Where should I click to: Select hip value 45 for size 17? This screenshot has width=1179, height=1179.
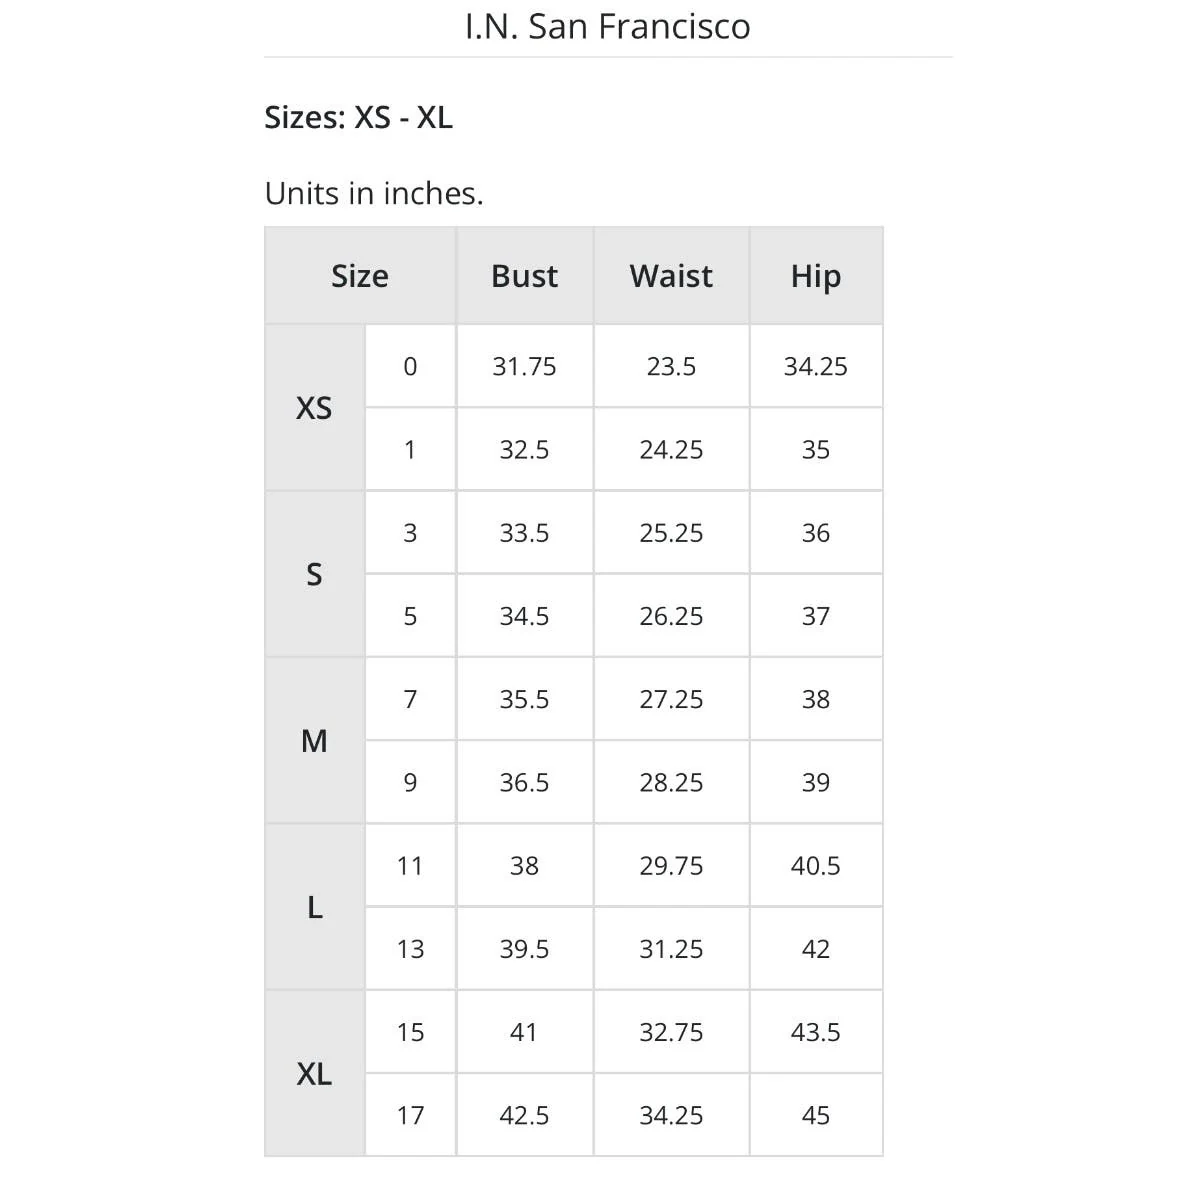[816, 1115]
